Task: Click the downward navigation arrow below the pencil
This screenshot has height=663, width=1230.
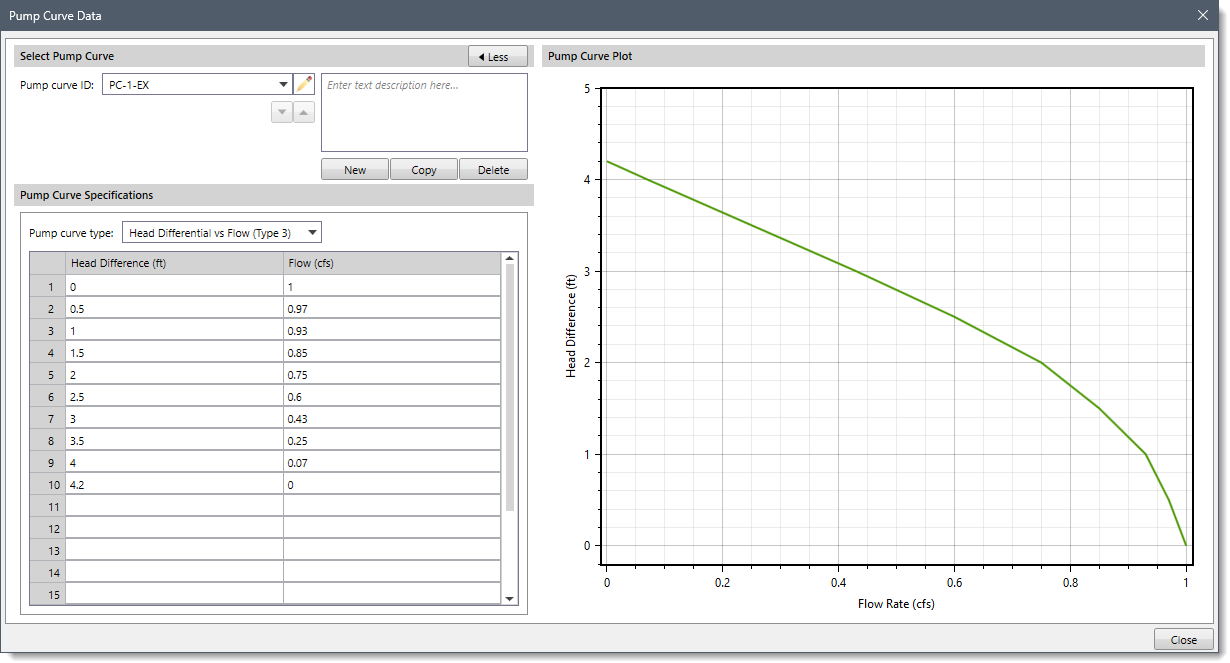Action: tap(281, 112)
